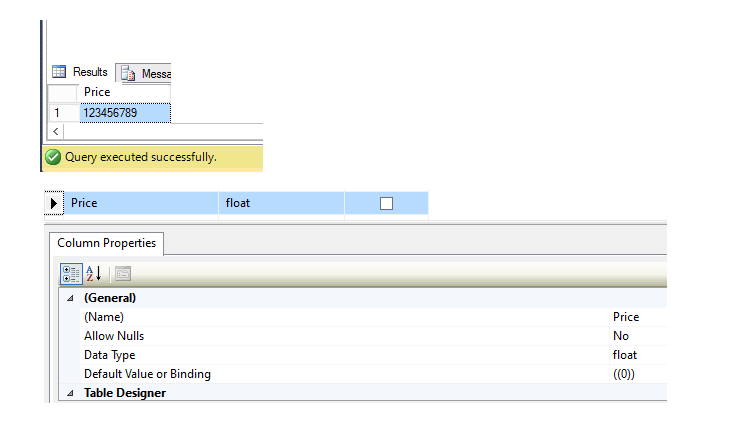Switch to Categorized view in properties
Viewport: 748px width, 434px height.
(71, 274)
